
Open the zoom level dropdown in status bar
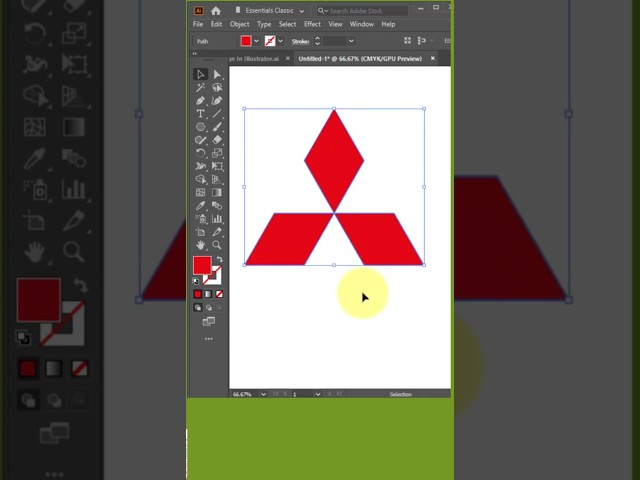tap(263, 394)
